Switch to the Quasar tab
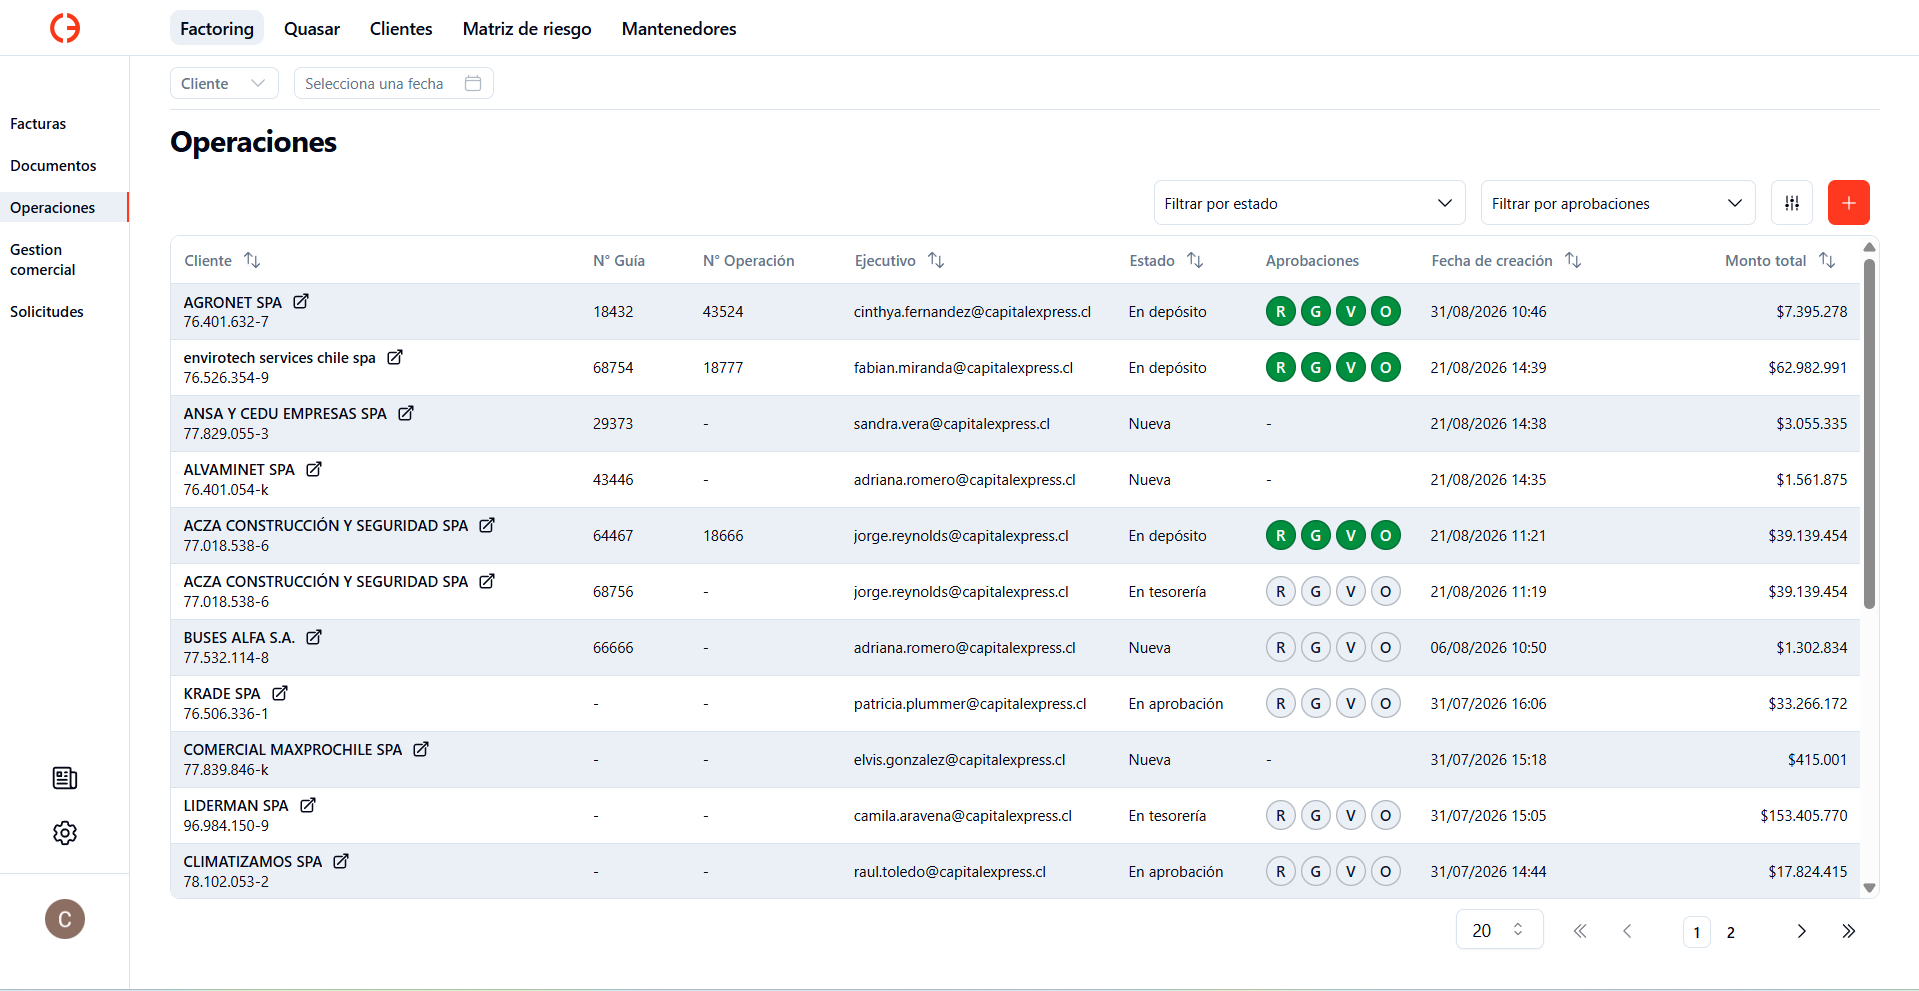 312,29
